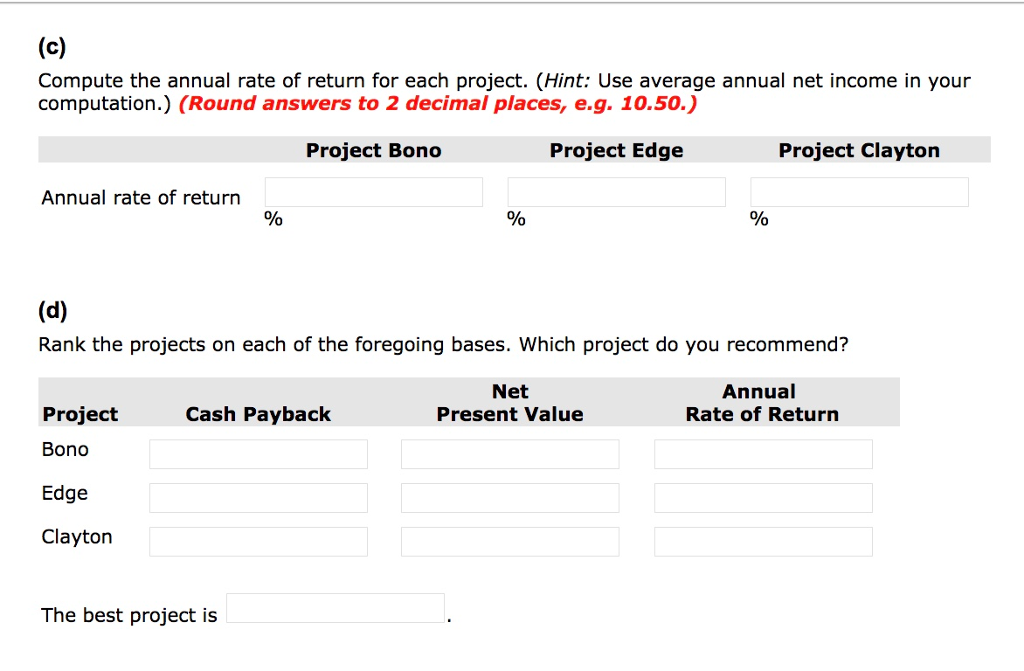
Task: Click the 'The best project is' answer field
Action: (x=335, y=608)
